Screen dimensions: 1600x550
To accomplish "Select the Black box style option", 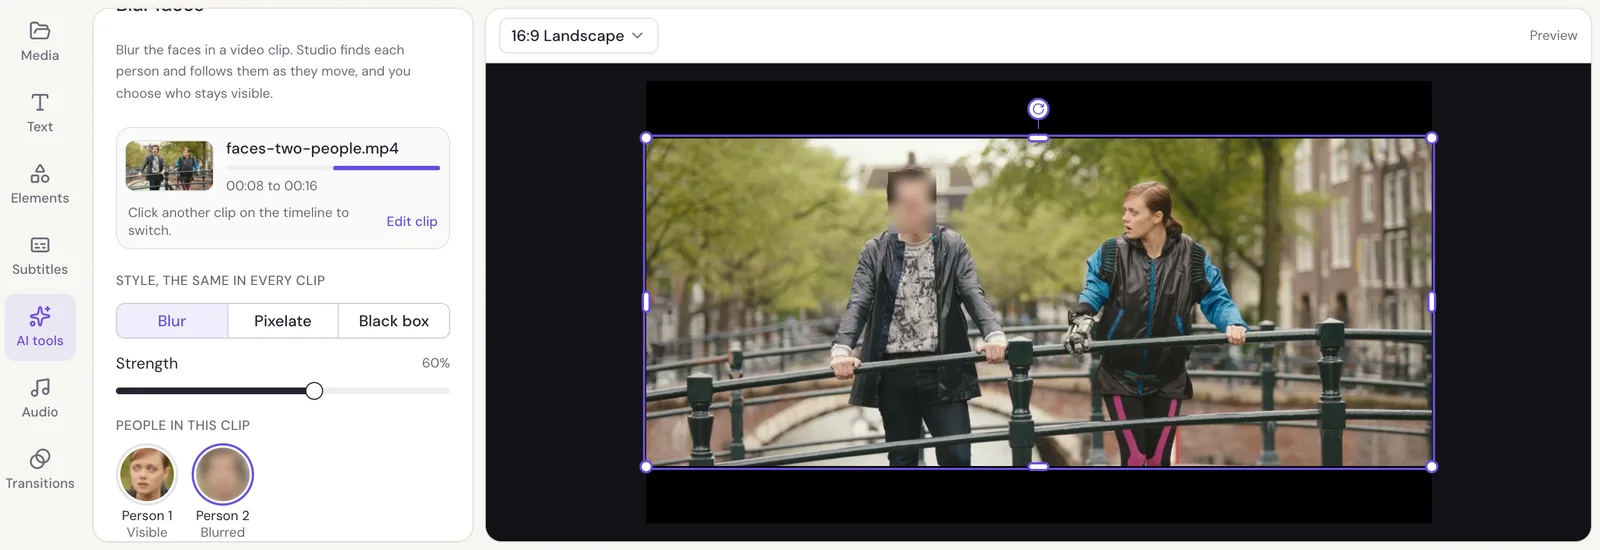I will click(x=394, y=321).
